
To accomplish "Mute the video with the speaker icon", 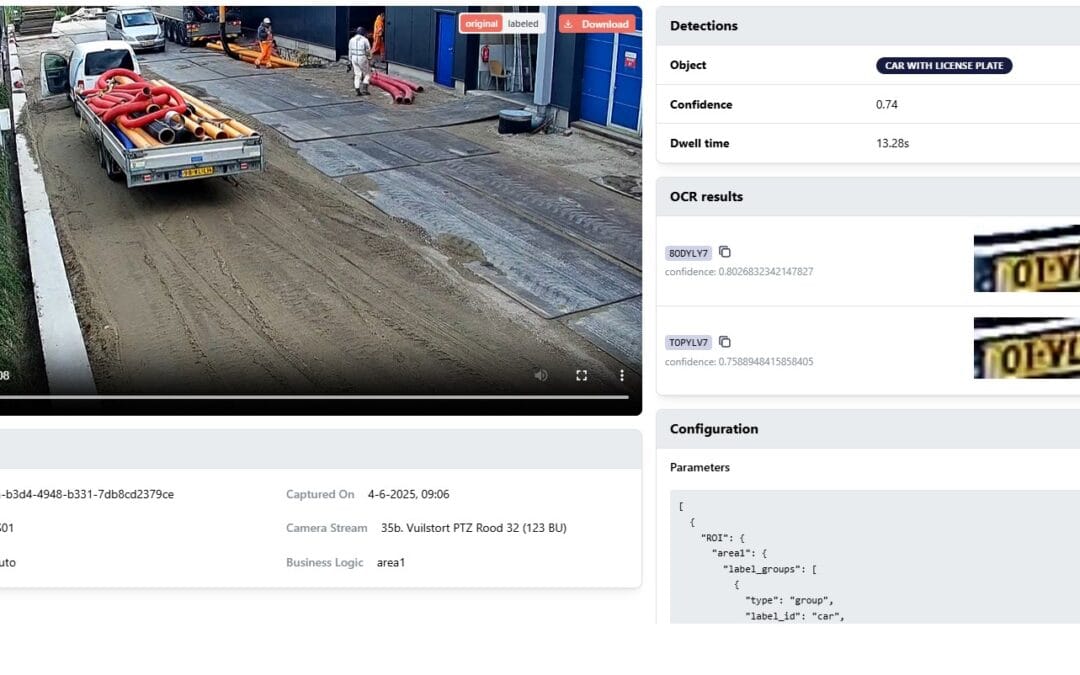I will point(541,375).
